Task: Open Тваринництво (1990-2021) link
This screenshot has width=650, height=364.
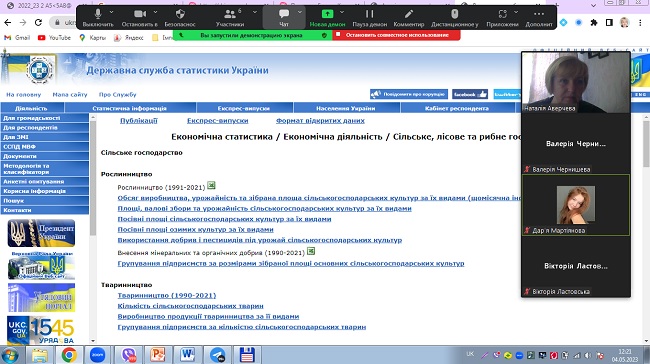Action: (x=167, y=295)
